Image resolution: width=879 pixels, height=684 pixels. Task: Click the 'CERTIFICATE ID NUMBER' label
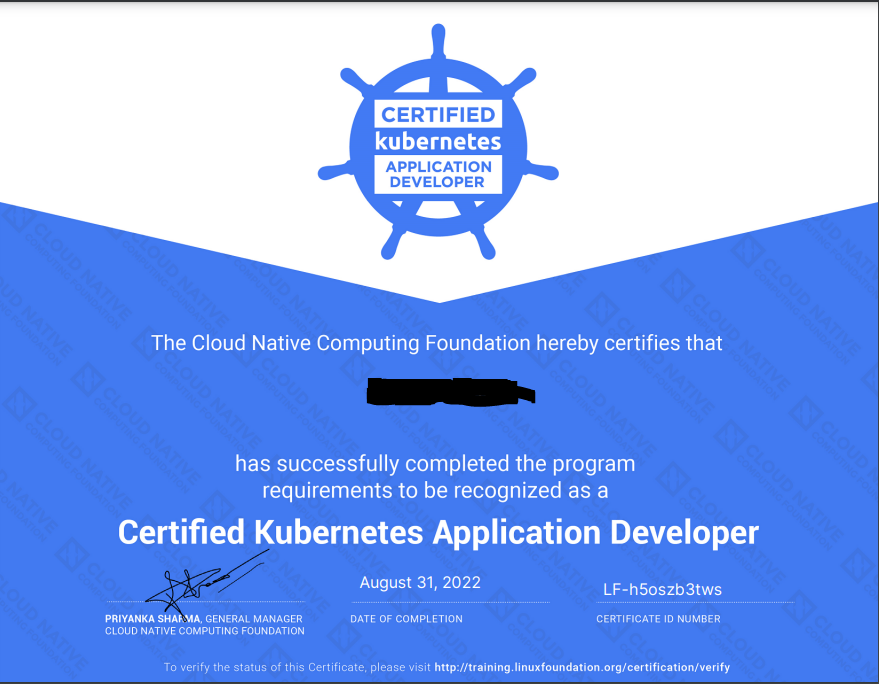pos(658,619)
